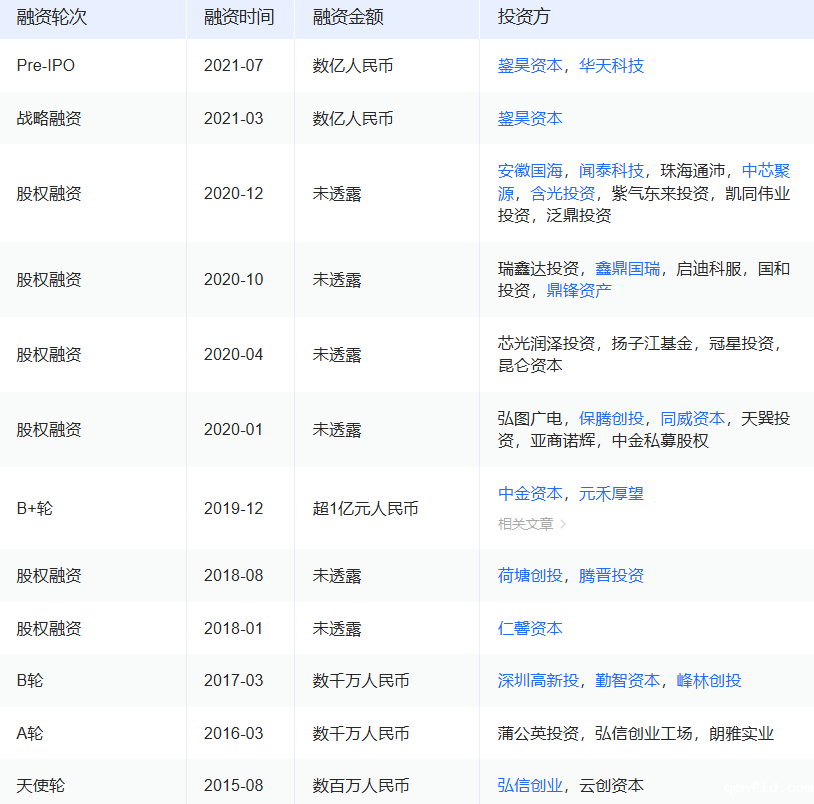
Task: Open the 鼎锋资产 investor page
Action: 579,291
